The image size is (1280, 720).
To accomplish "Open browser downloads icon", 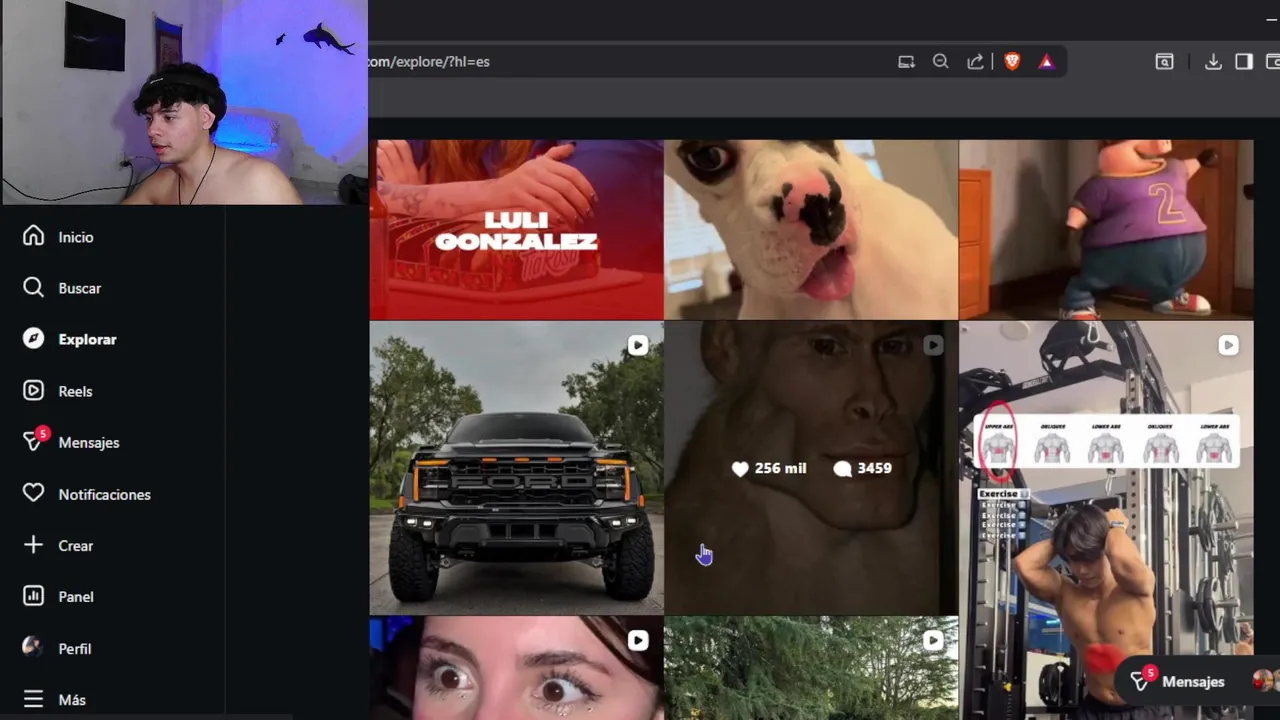I will (1213, 61).
